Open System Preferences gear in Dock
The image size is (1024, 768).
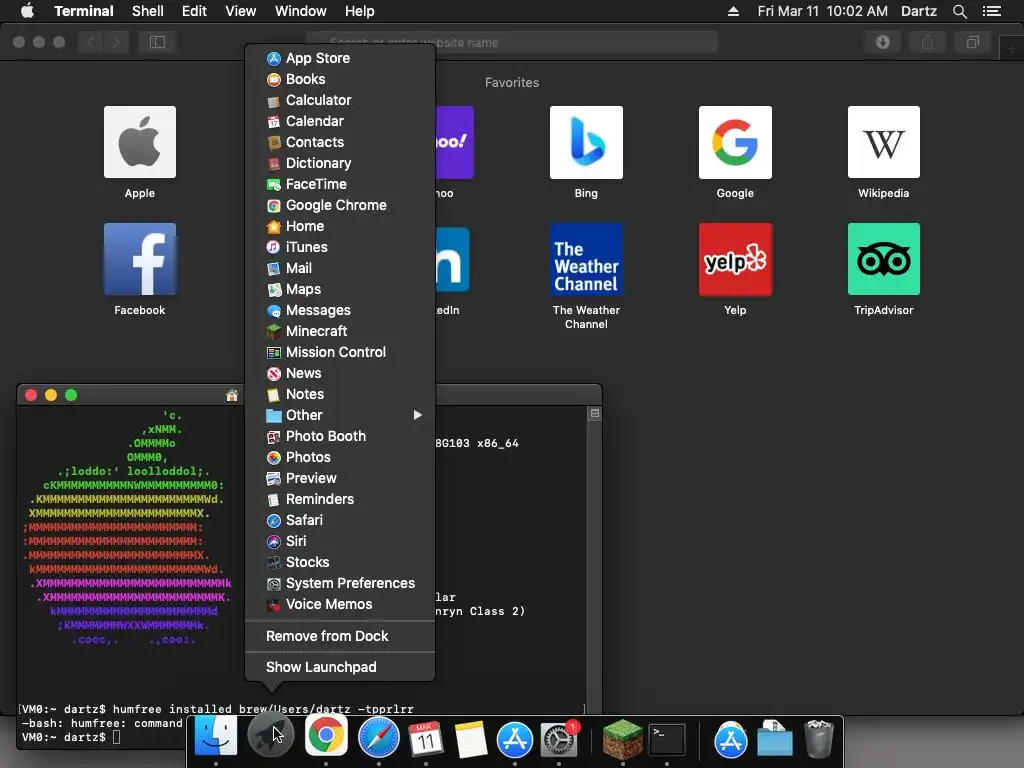pos(558,739)
